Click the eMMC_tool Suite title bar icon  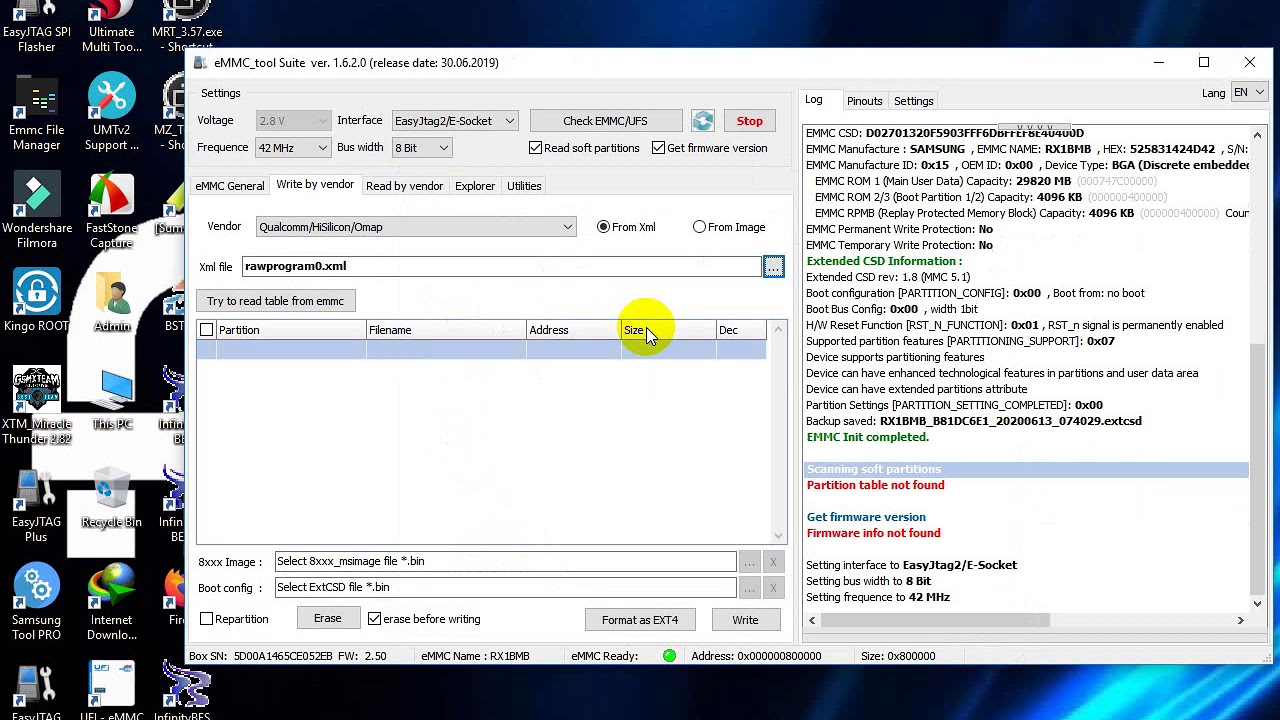200,63
